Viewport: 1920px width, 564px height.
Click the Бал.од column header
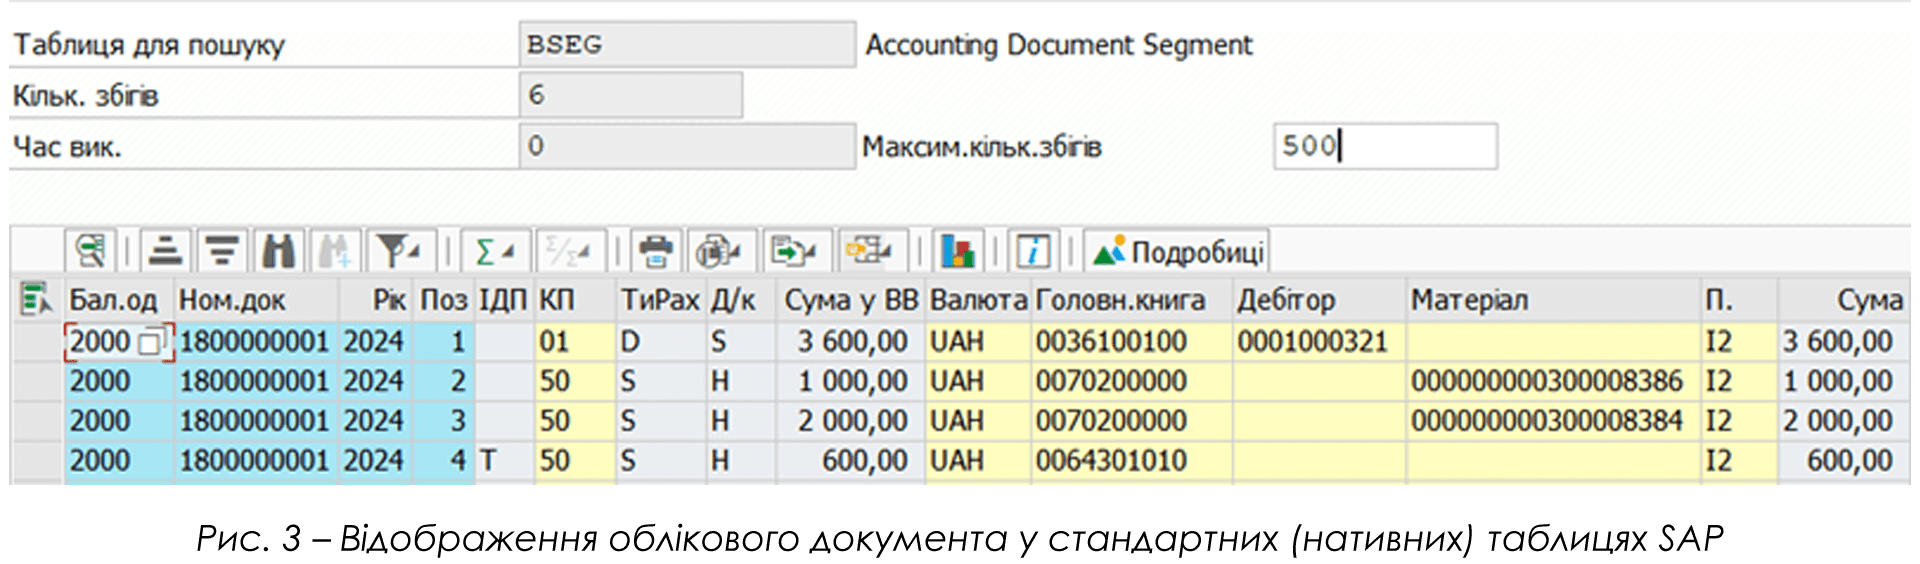pos(119,299)
